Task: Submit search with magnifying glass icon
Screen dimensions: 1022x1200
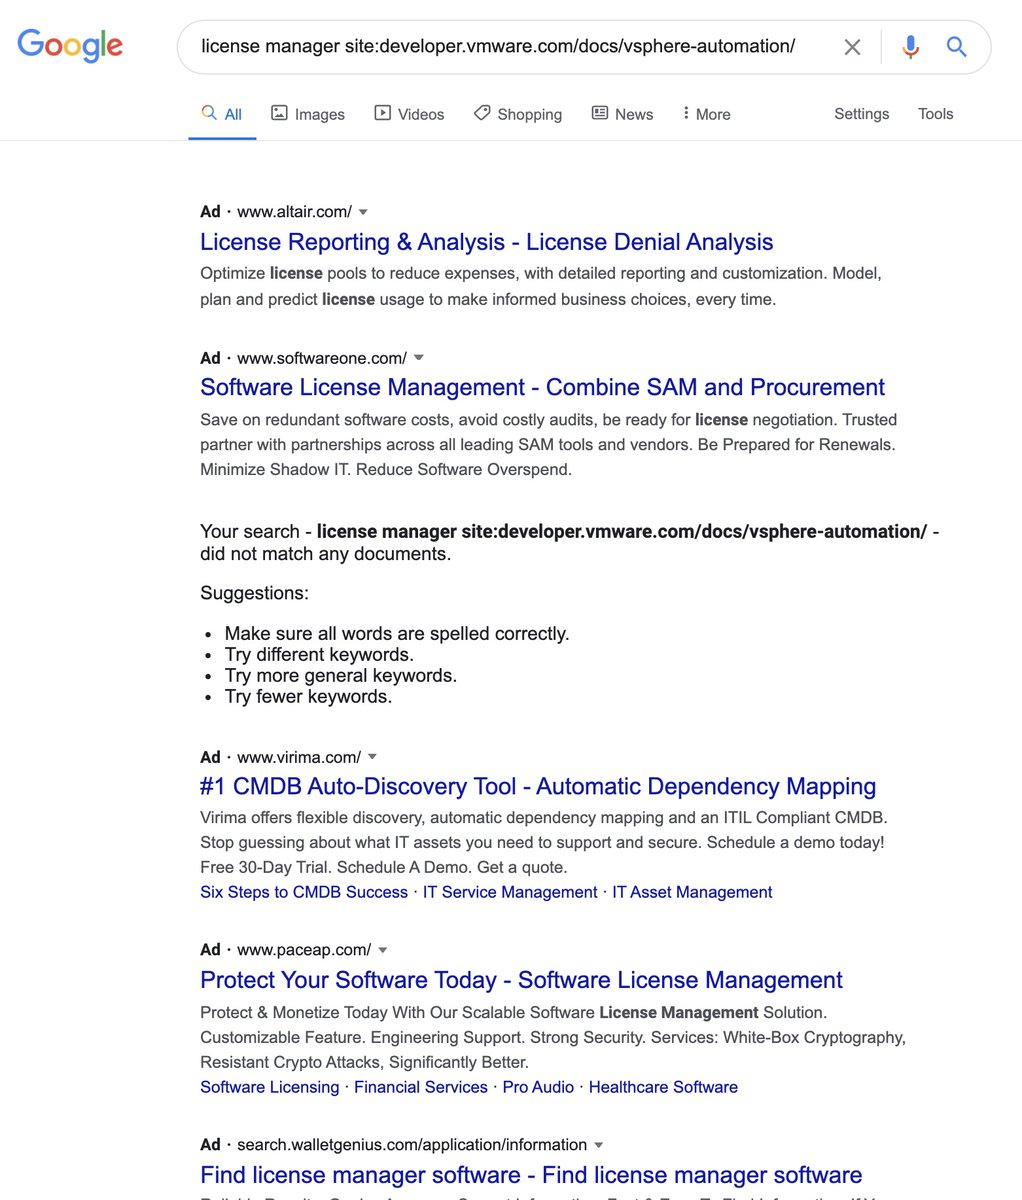Action: [x=957, y=46]
